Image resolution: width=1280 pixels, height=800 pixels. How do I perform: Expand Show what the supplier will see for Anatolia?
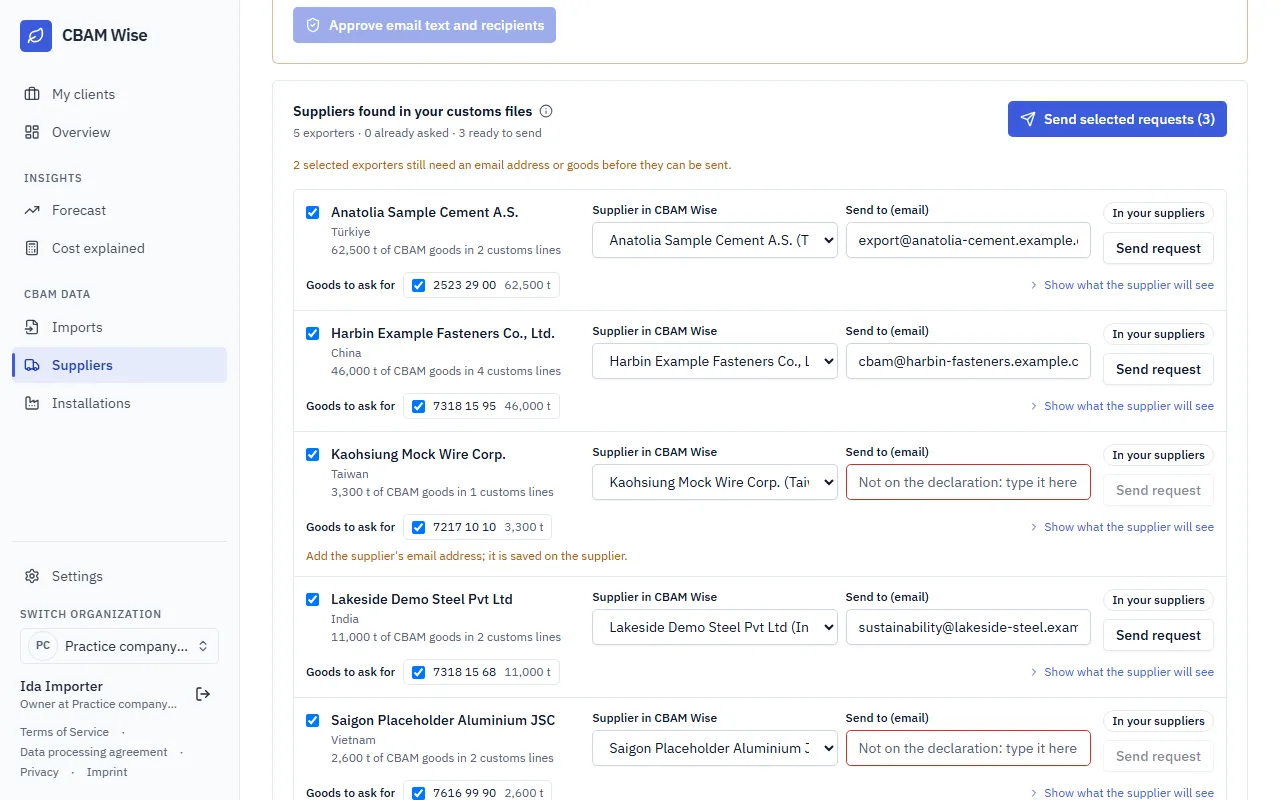tap(1122, 285)
